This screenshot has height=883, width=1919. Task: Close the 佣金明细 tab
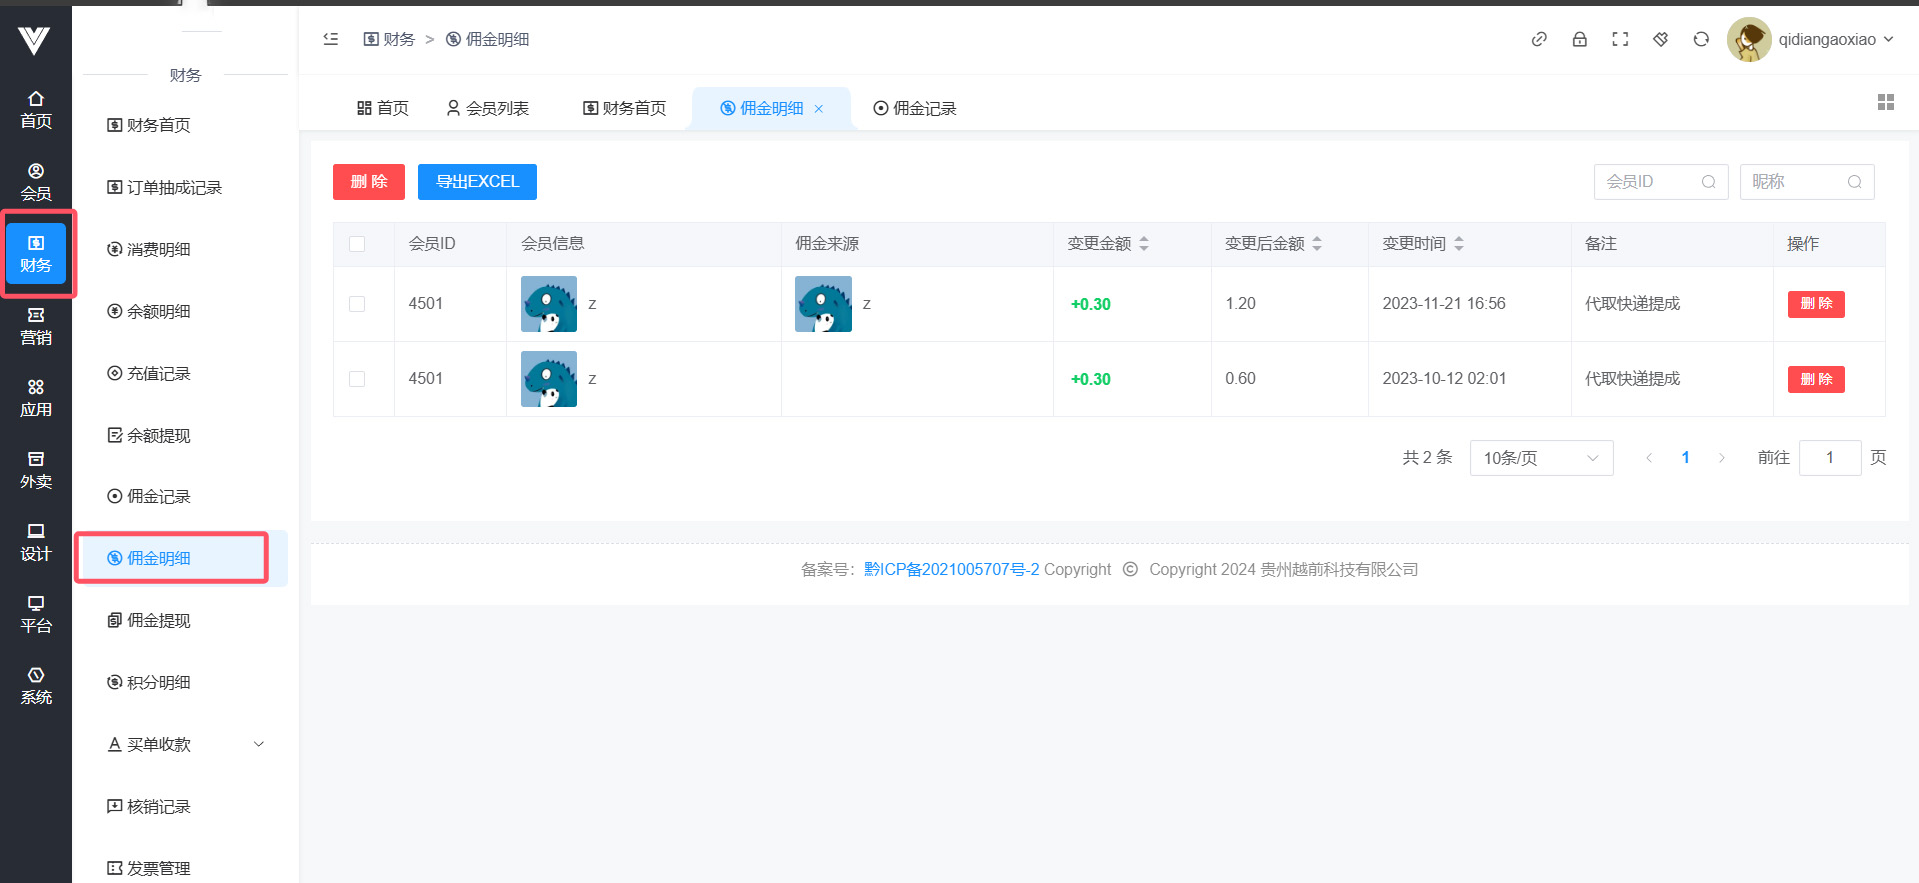click(819, 109)
